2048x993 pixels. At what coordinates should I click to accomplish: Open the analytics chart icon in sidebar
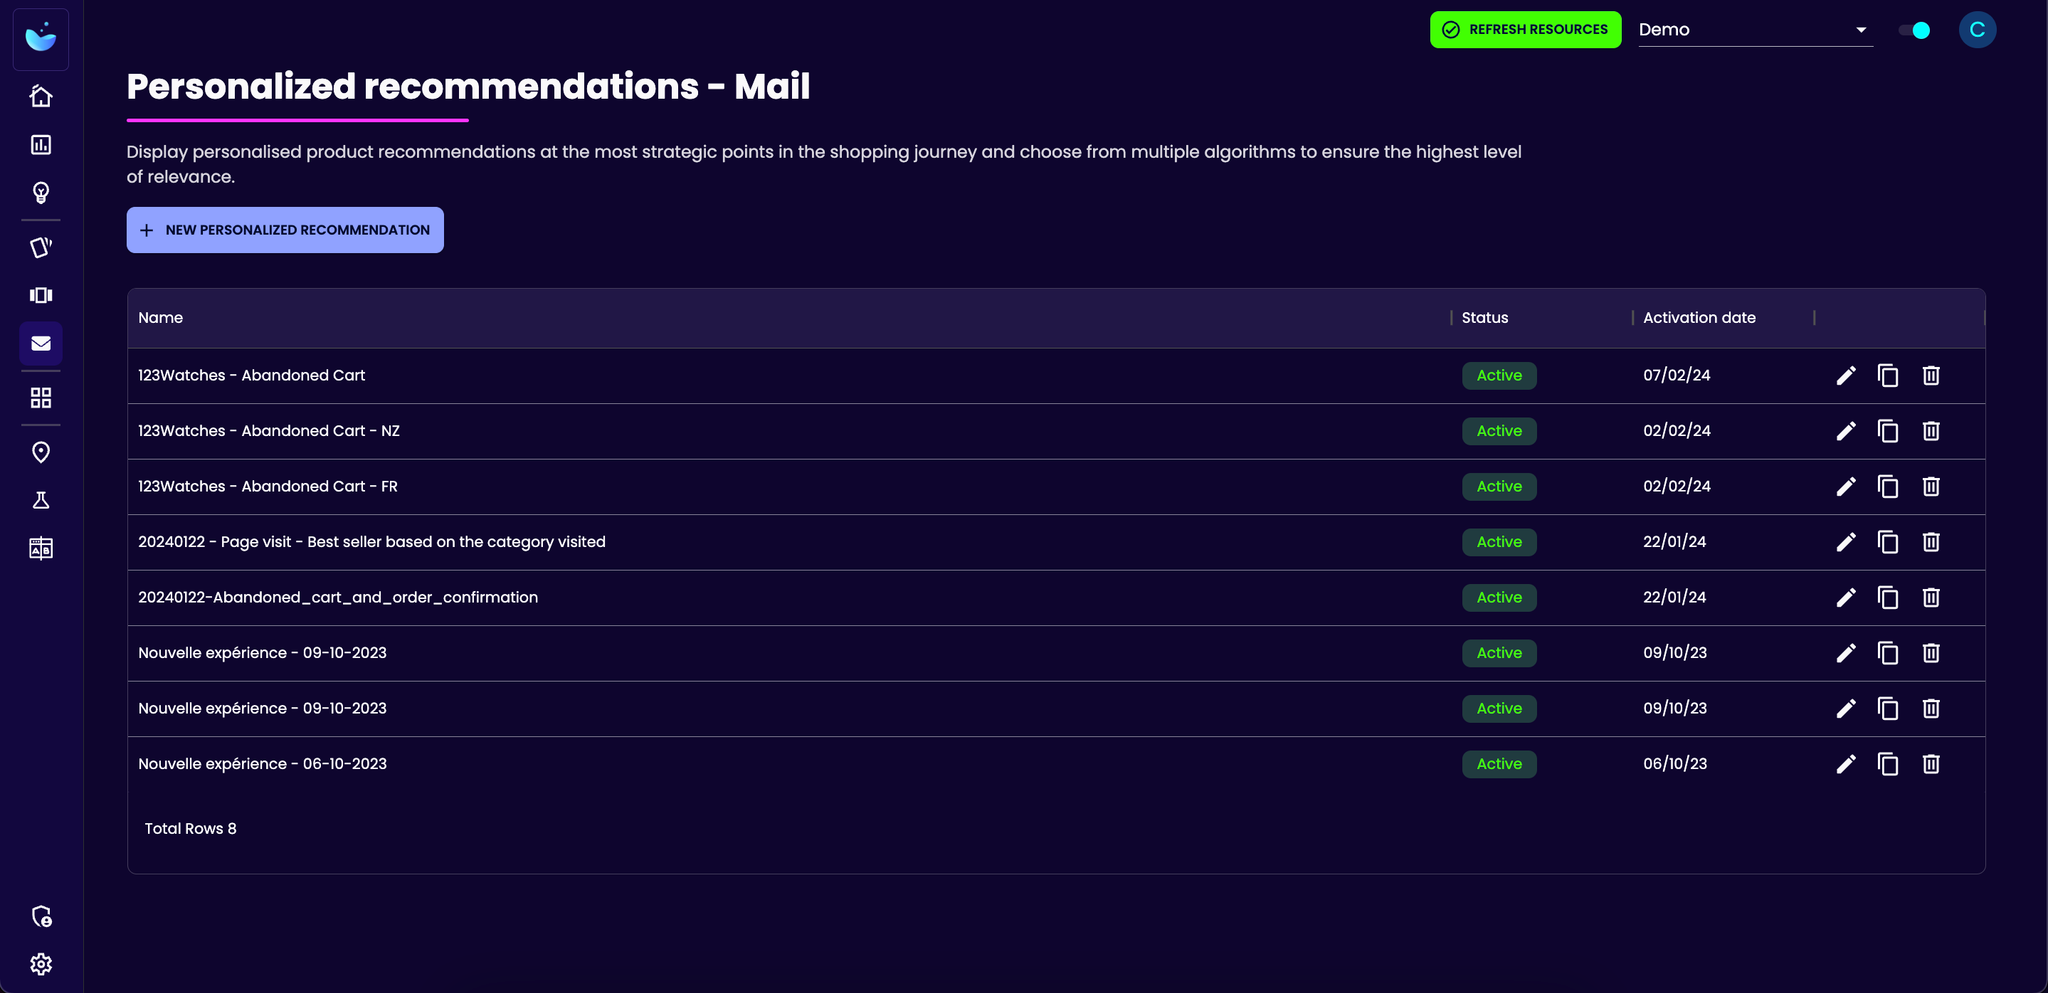tap(41, 145)
